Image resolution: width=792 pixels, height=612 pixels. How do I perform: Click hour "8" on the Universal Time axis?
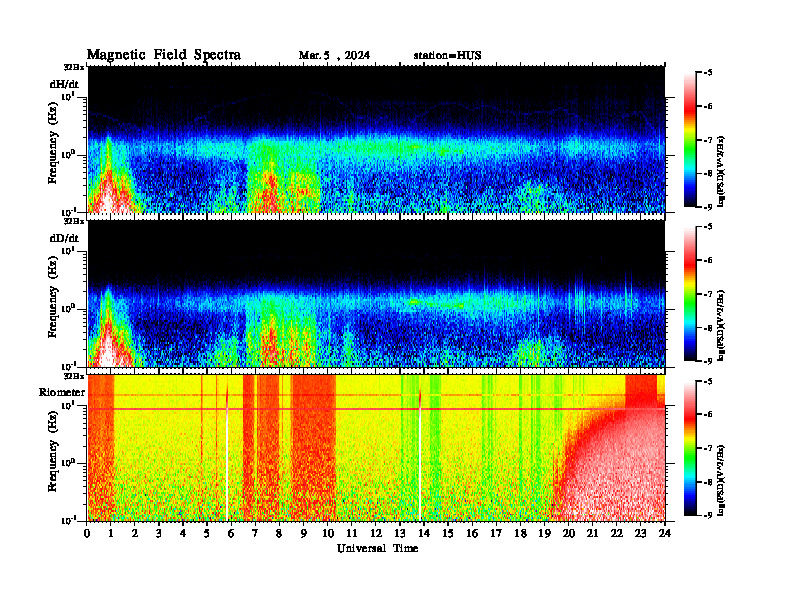[279, 533]
